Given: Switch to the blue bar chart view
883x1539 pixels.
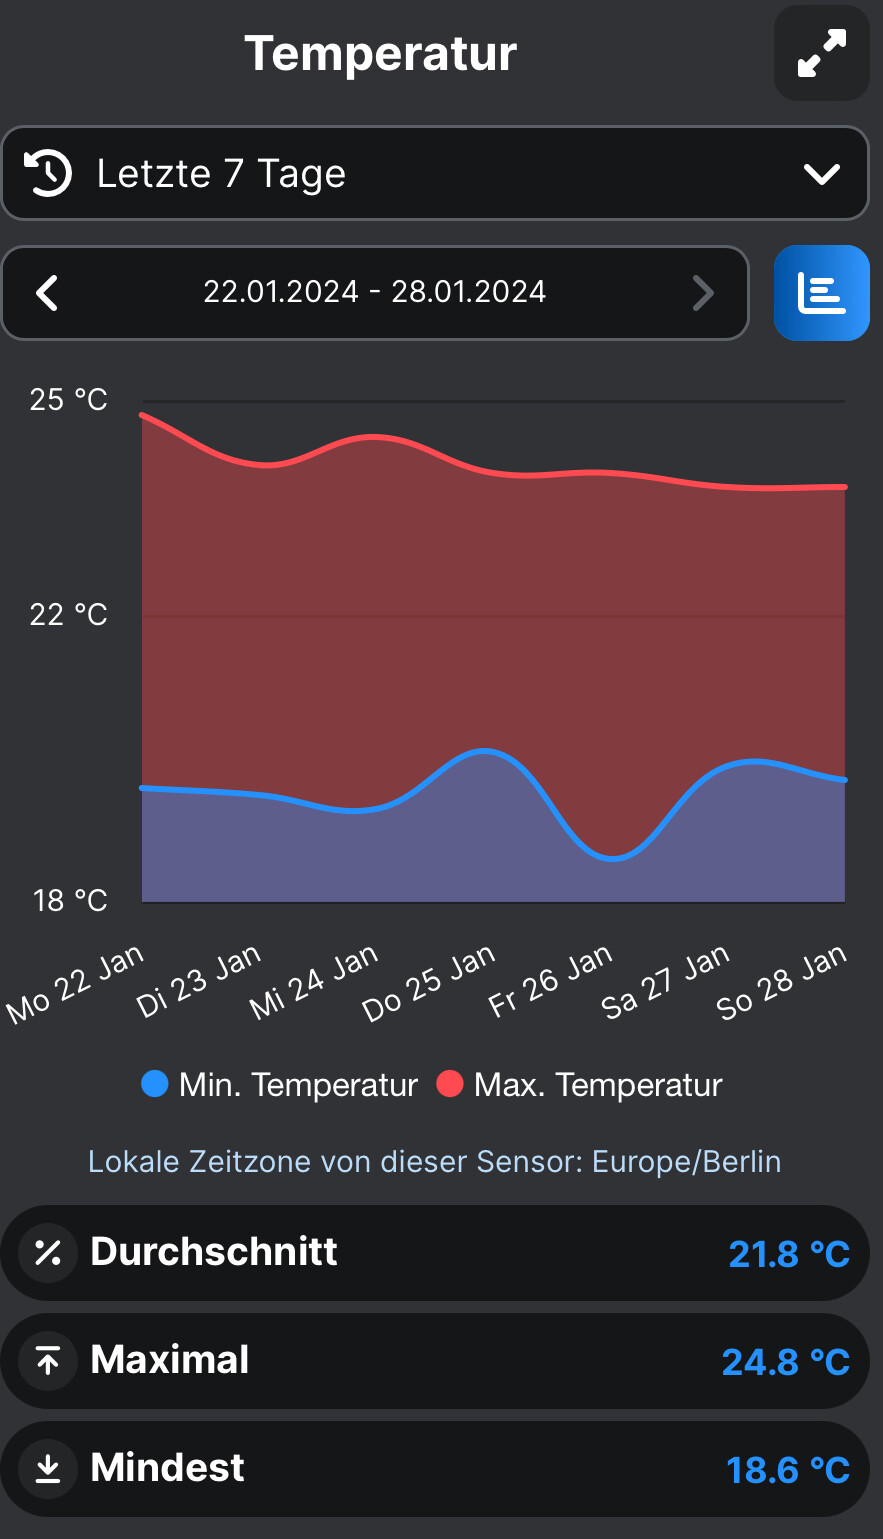Looking at the screenshot, I should click(821, 293).
